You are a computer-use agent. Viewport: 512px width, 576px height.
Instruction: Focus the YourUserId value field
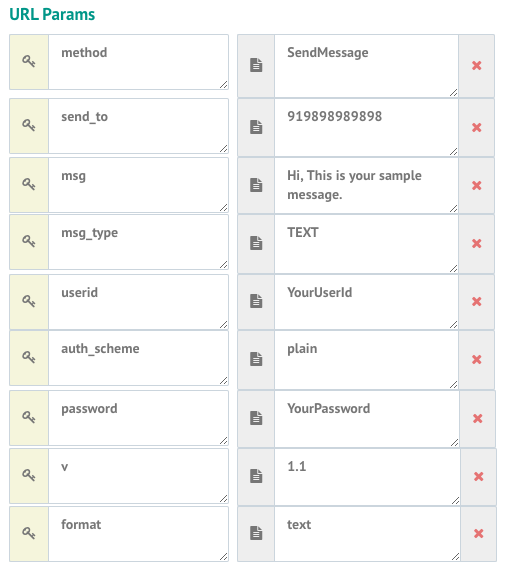tap(366, 302)
